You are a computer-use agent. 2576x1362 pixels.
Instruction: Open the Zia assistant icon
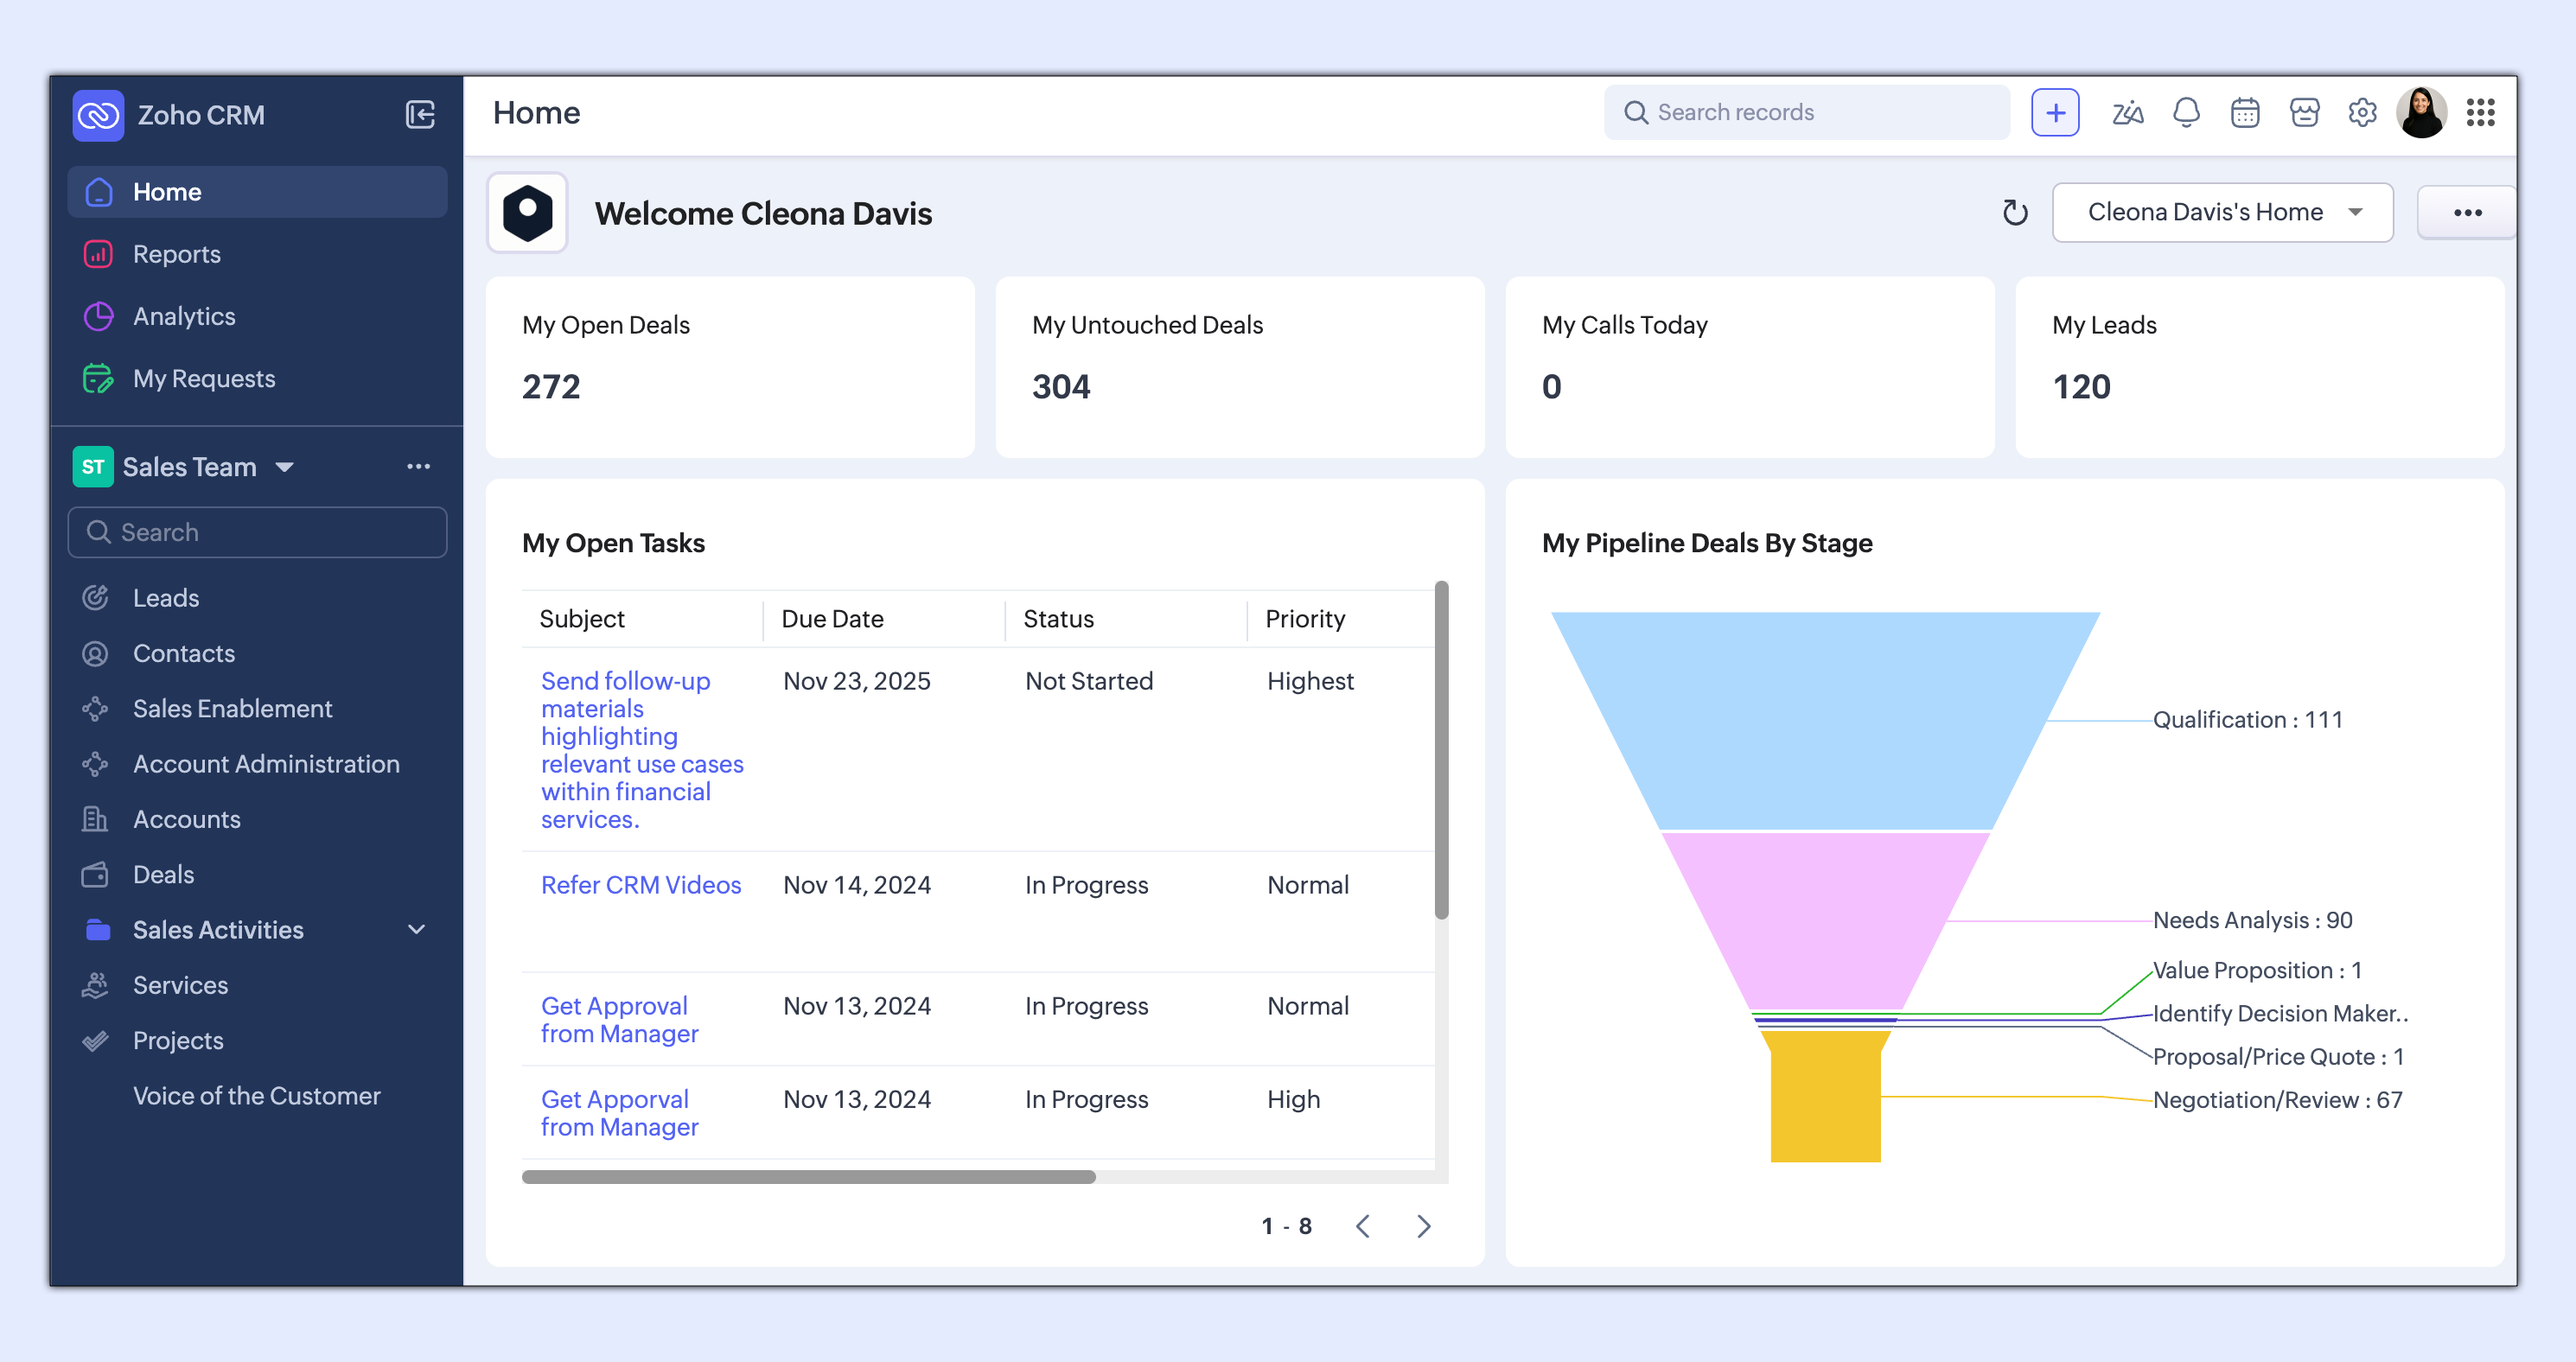click(2127, 112)
